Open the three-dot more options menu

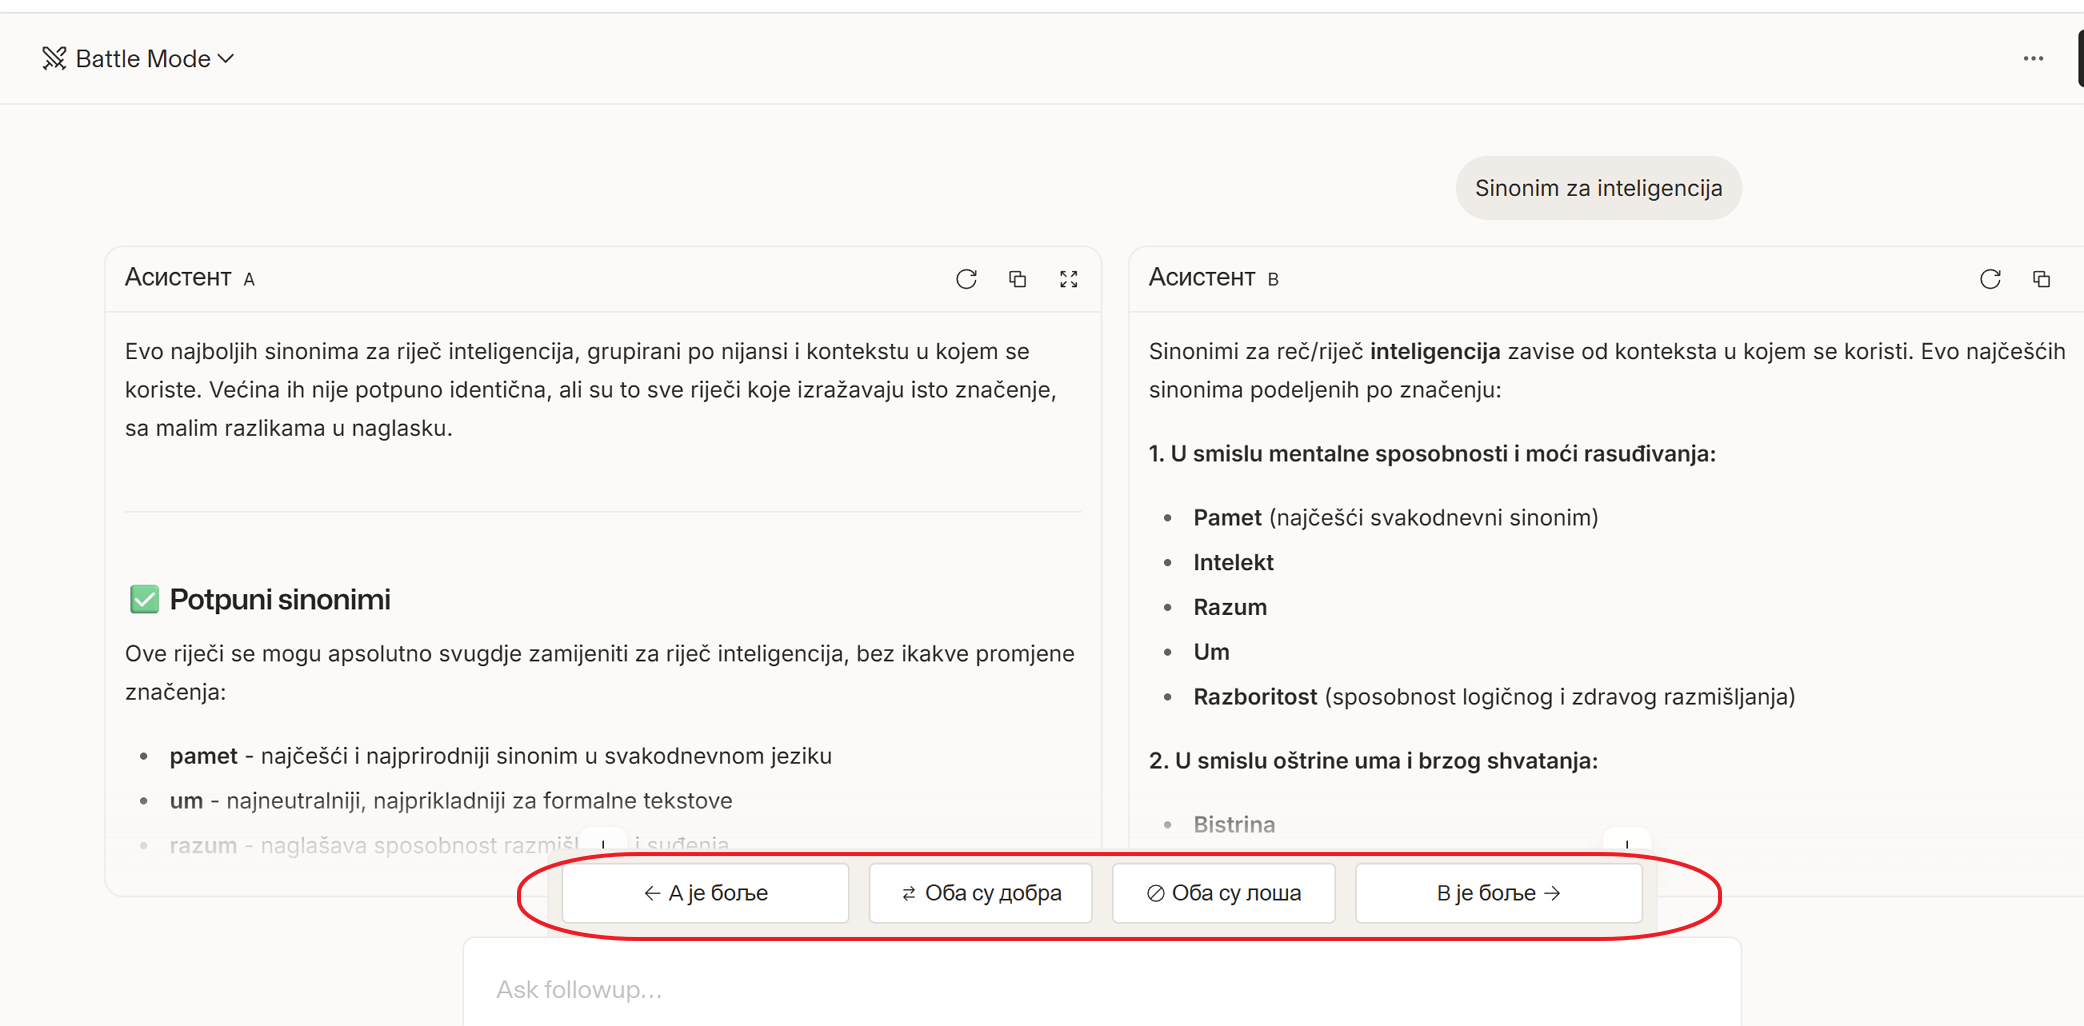point(2033,59)
